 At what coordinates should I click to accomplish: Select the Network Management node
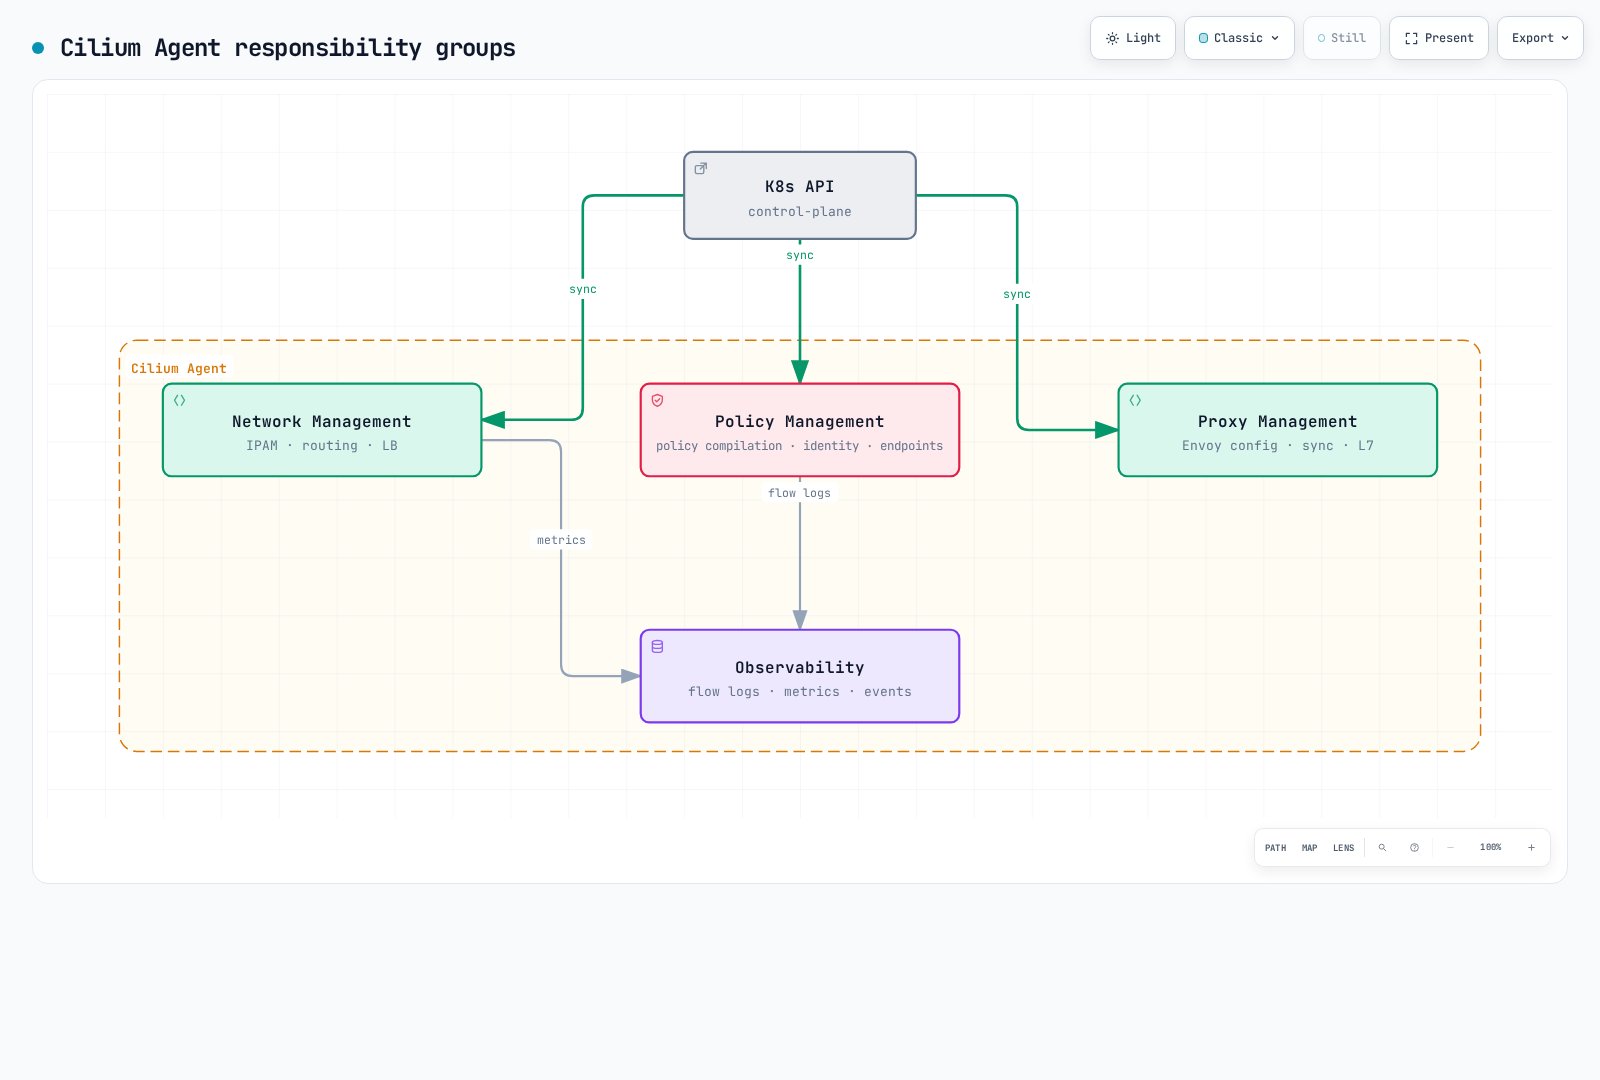pyautogui.click(x=322, y=430)
